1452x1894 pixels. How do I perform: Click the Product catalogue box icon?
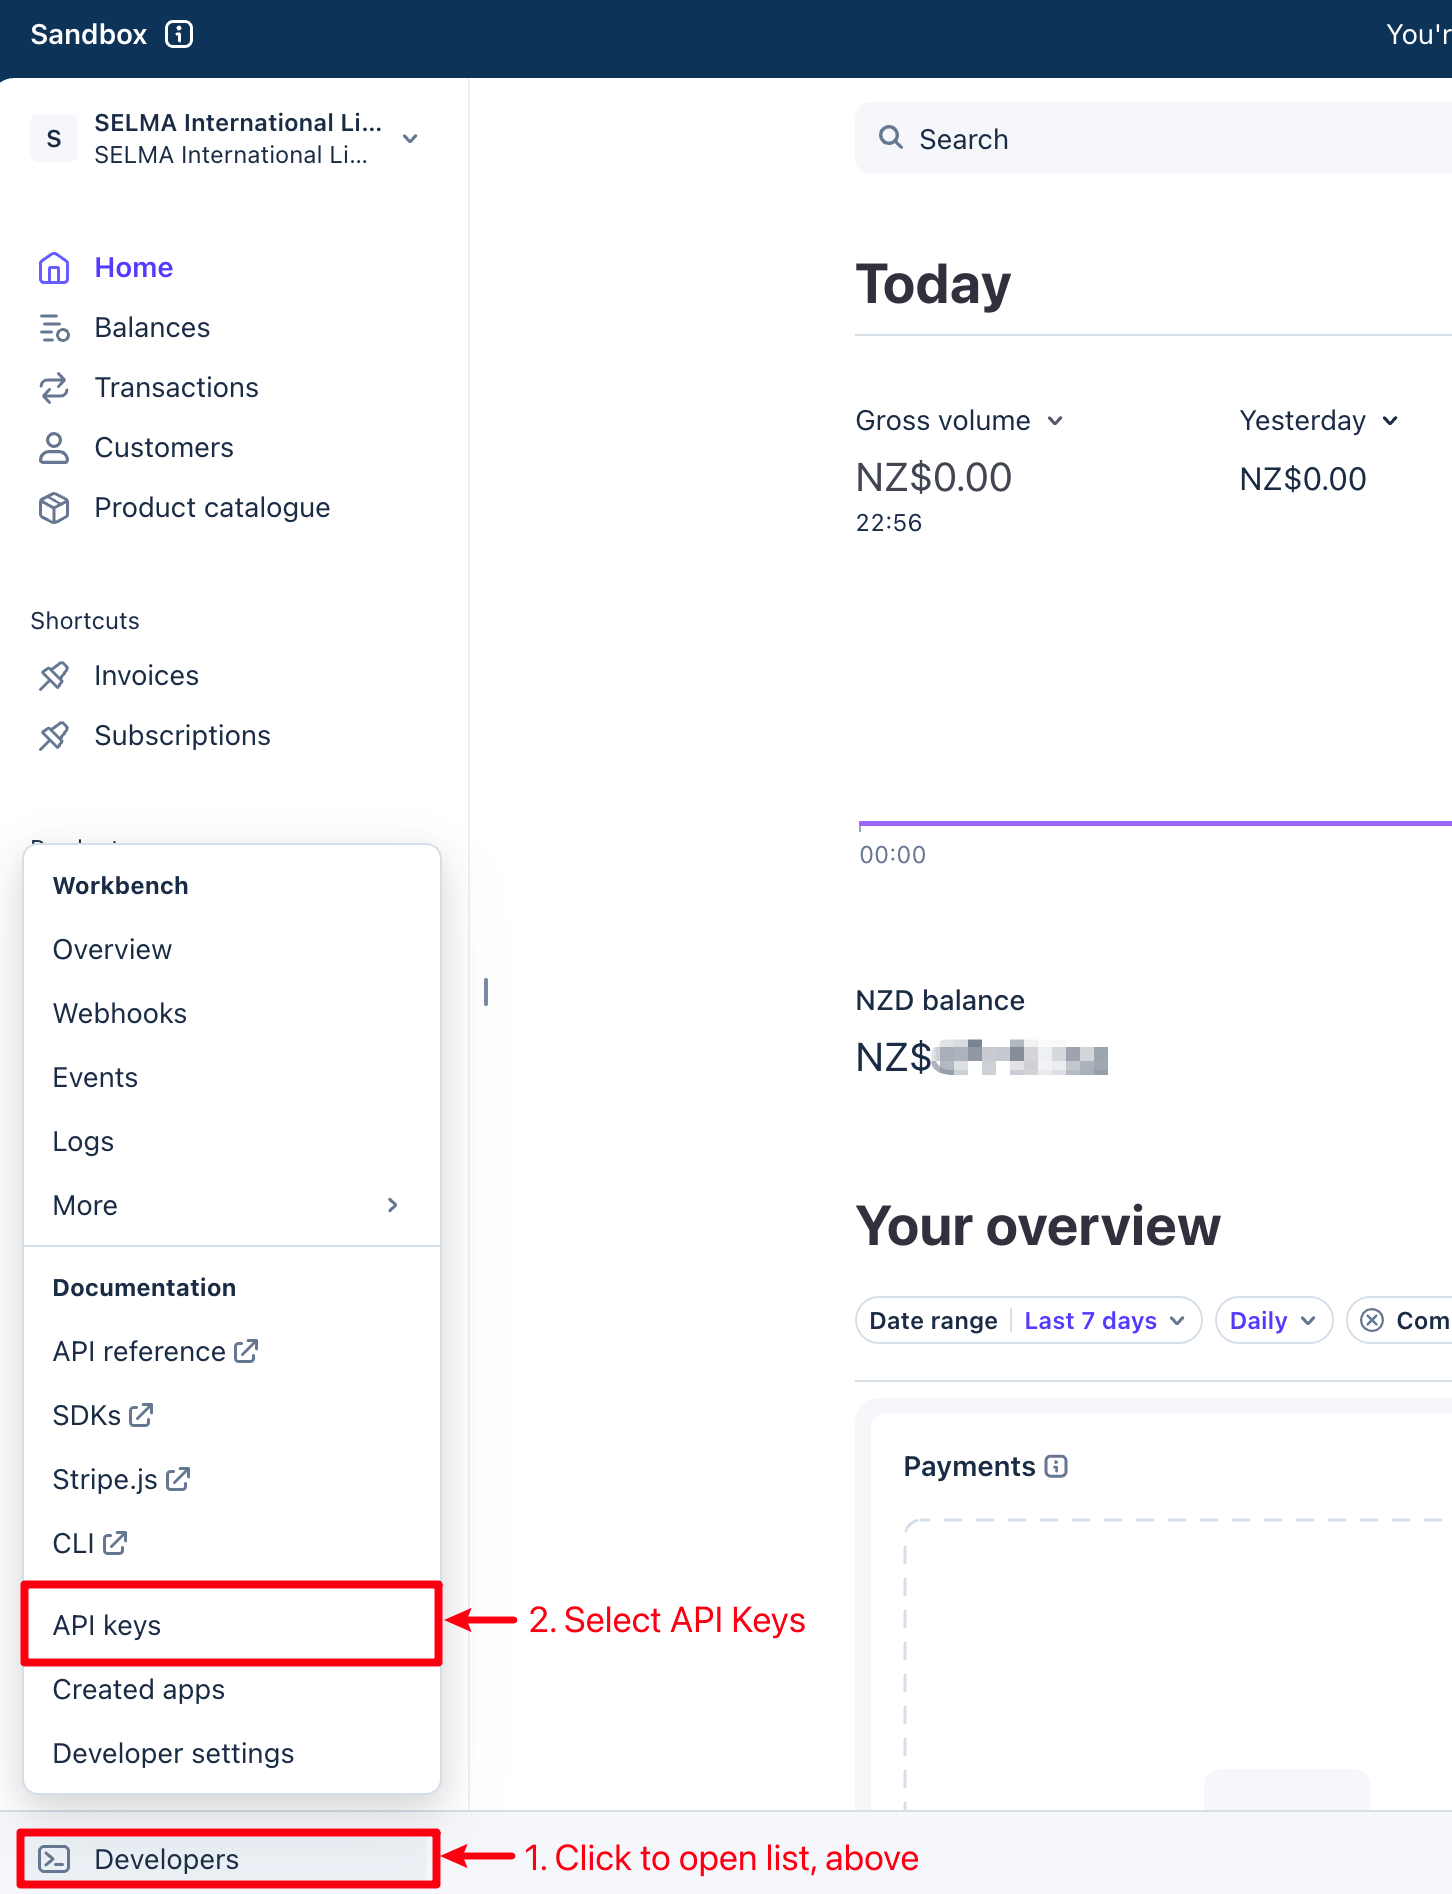54,508
